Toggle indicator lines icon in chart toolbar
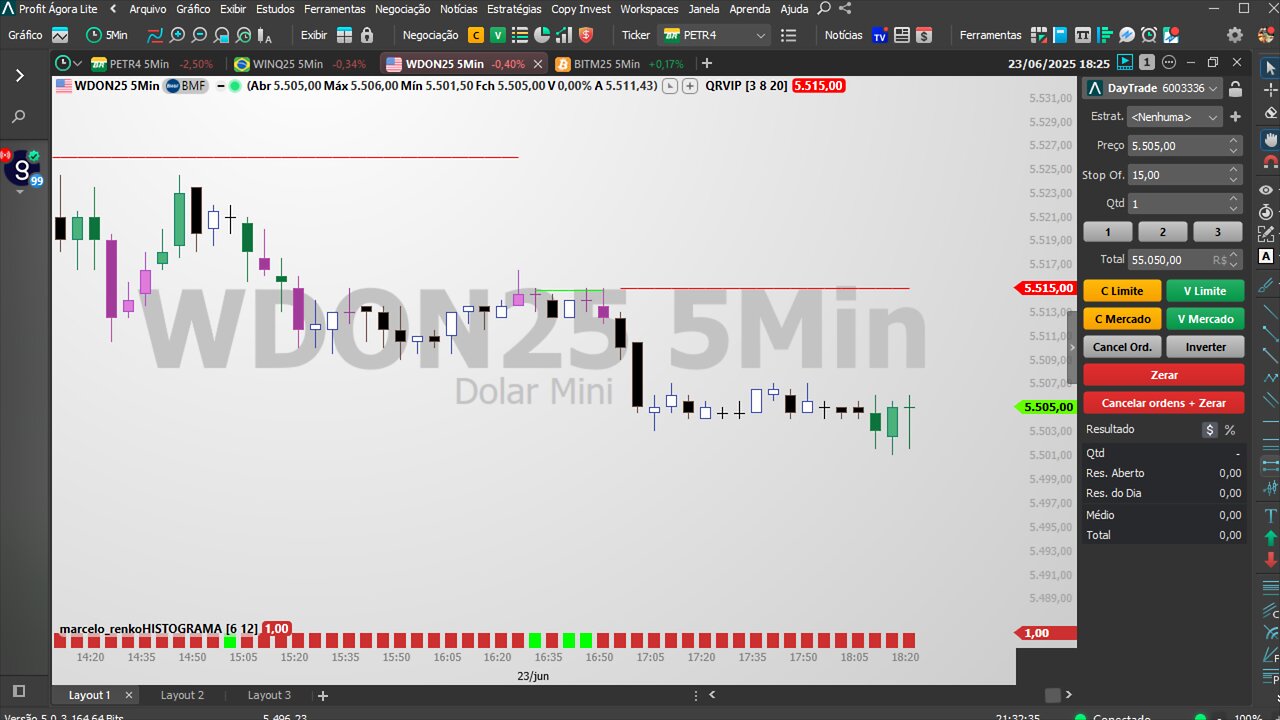The image size is (1280, 720). [155, 35]
